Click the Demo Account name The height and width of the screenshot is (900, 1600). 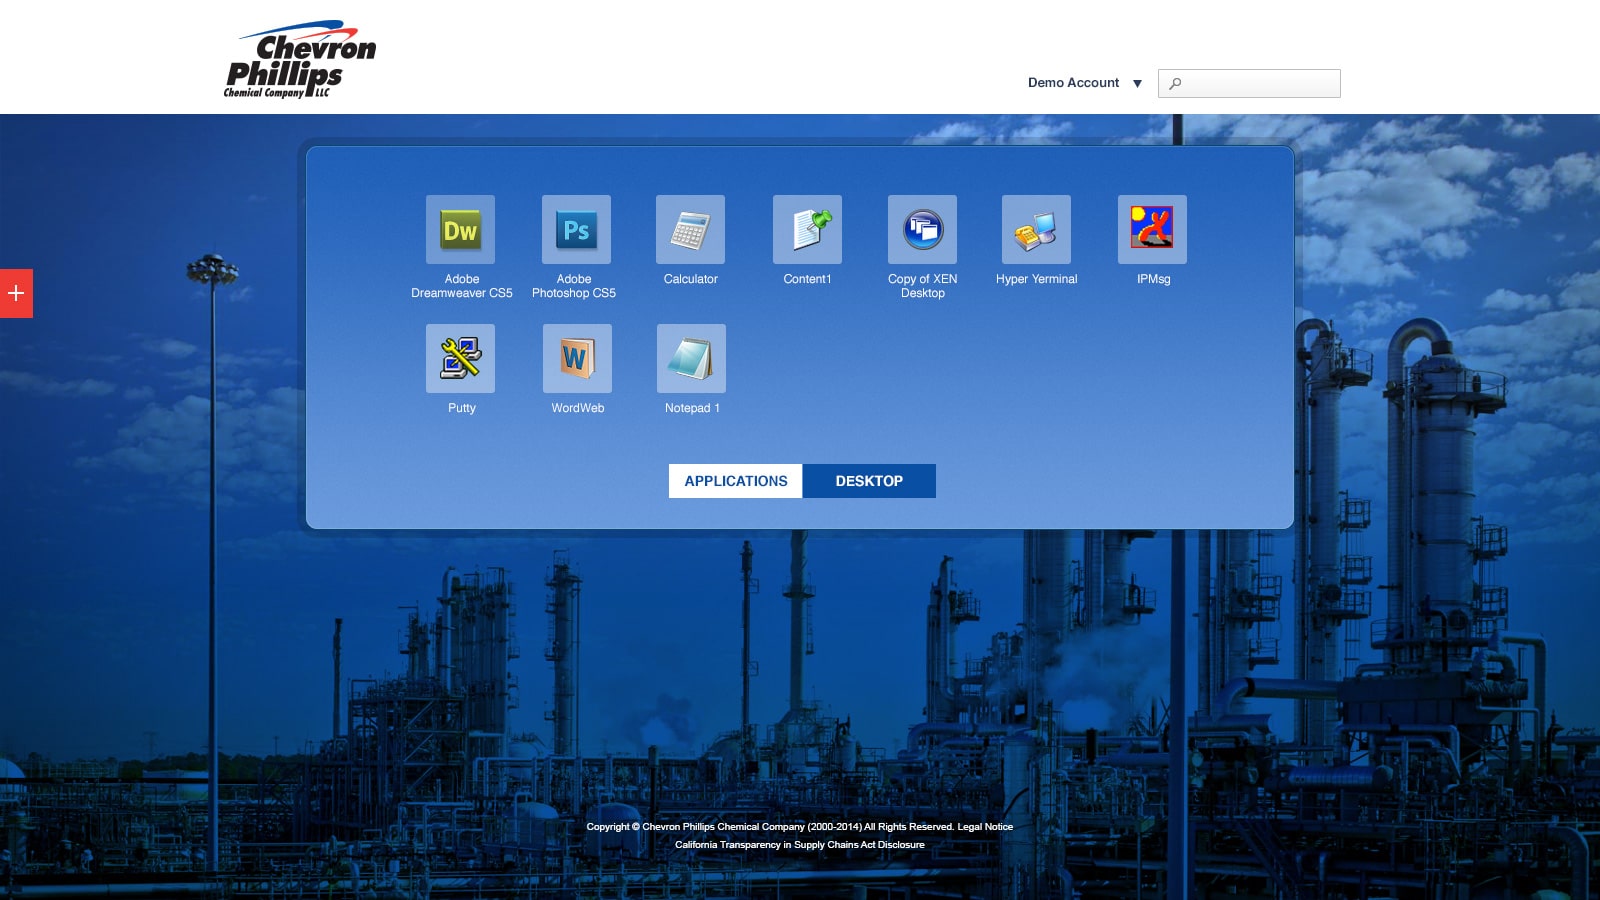1073,83
